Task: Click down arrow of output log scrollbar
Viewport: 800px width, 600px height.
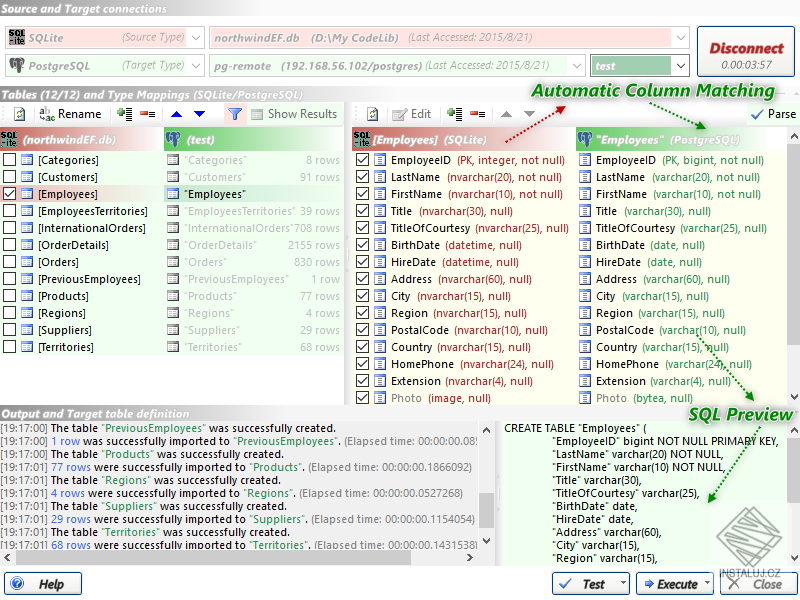Action: (486, 541)
